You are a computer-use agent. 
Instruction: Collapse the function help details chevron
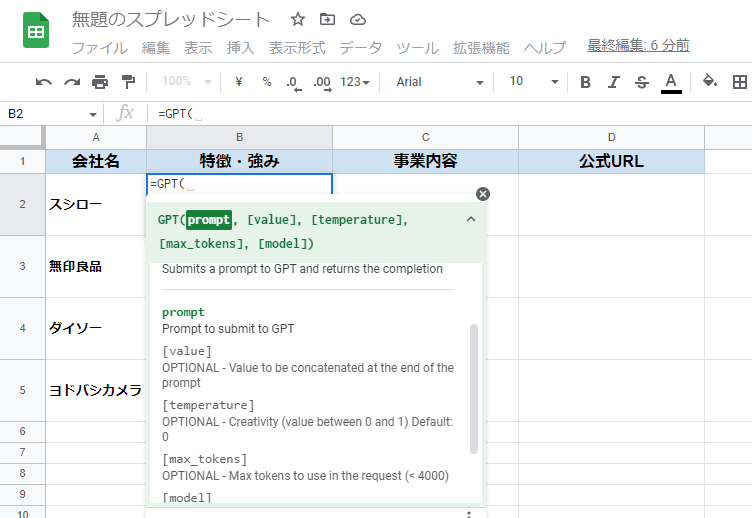(x=471, y=219)
